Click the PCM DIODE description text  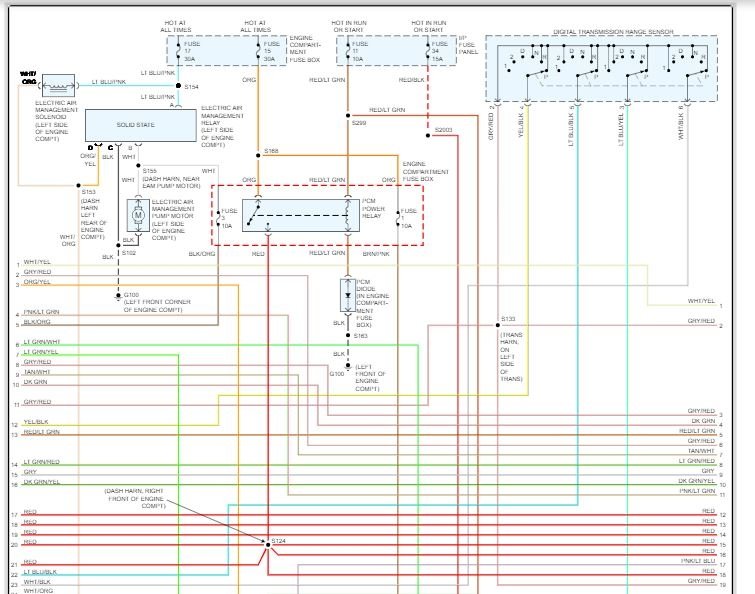(x=372, y=303)
